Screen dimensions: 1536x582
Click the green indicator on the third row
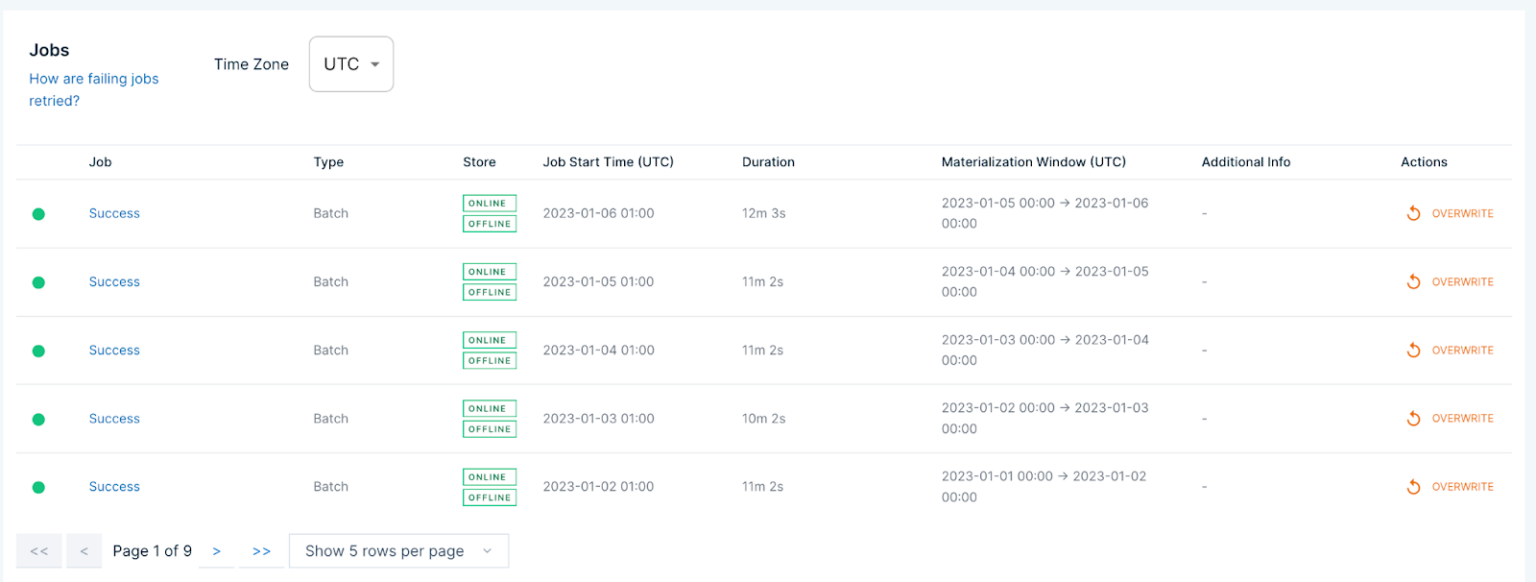(x=38, y=350)
